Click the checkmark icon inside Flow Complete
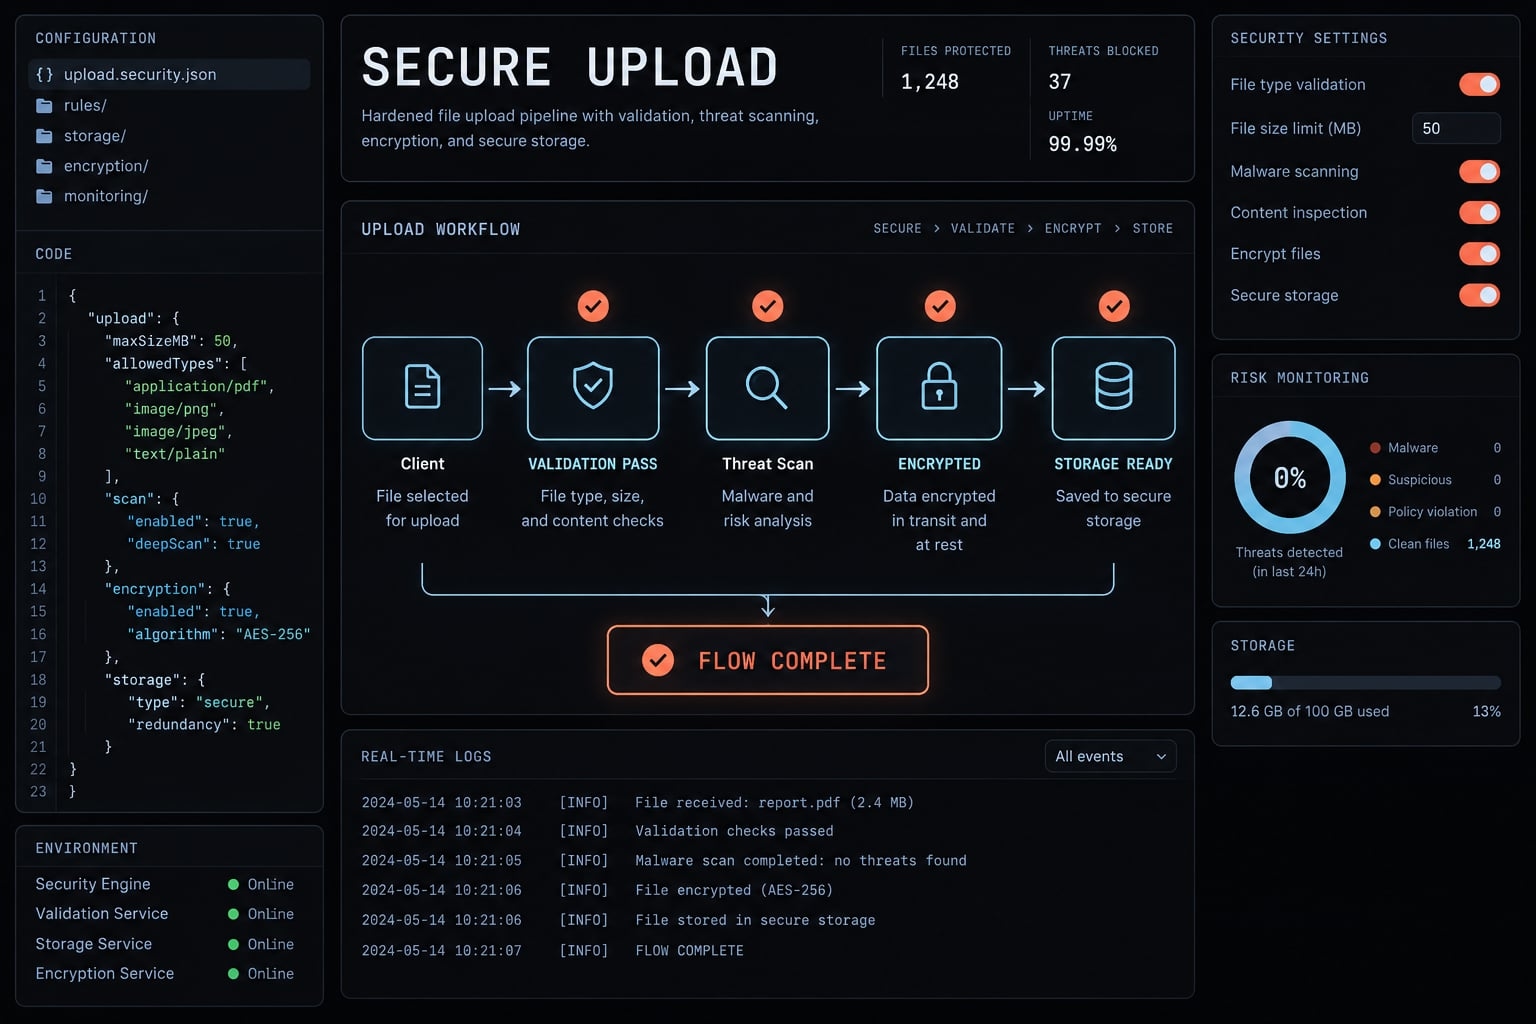This screenshot has height=1024, width=1536. [658, 660]
